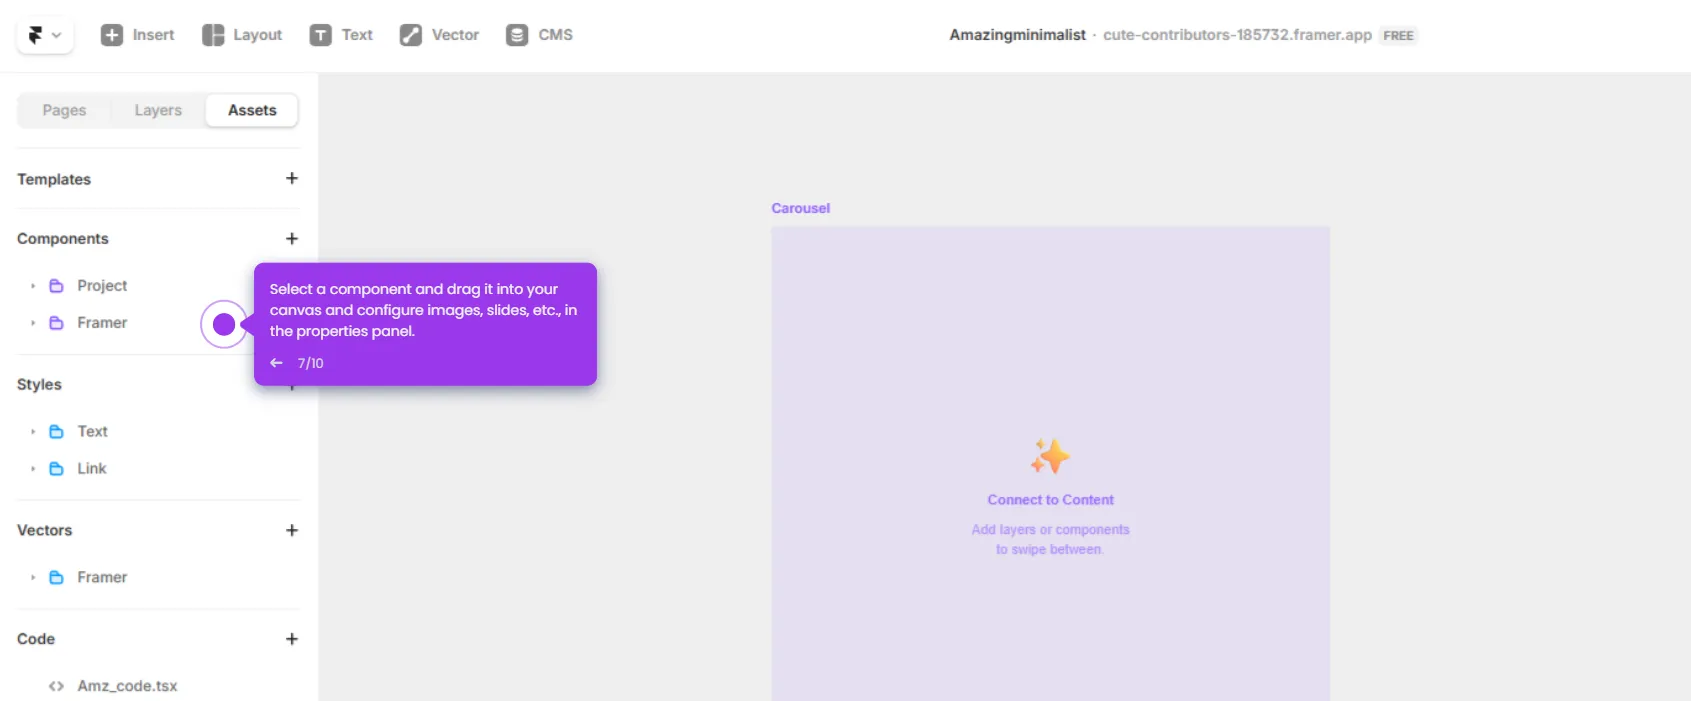Click the Framer vectors folder icon
Screen dimensions: 1691x701
coord(57,578)
